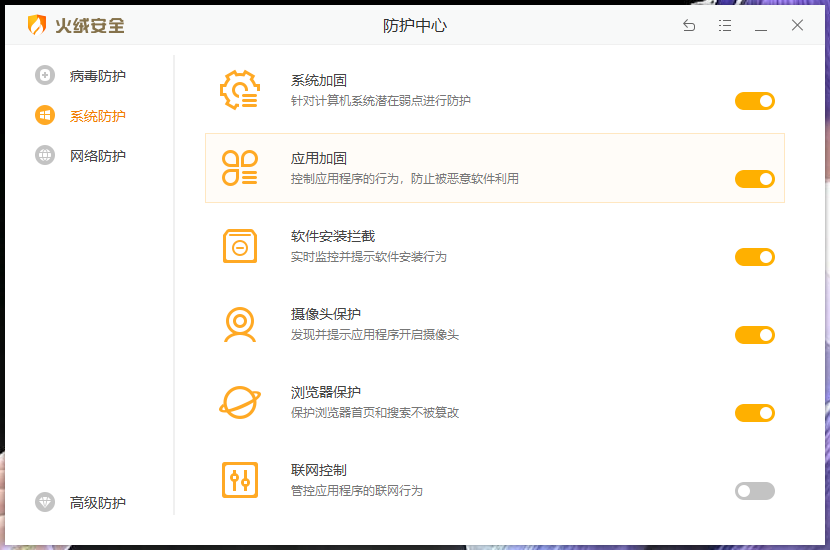Open the list menu icon in title bar
Viewport: 830px width, 550px height.
(x=725, y=25)
